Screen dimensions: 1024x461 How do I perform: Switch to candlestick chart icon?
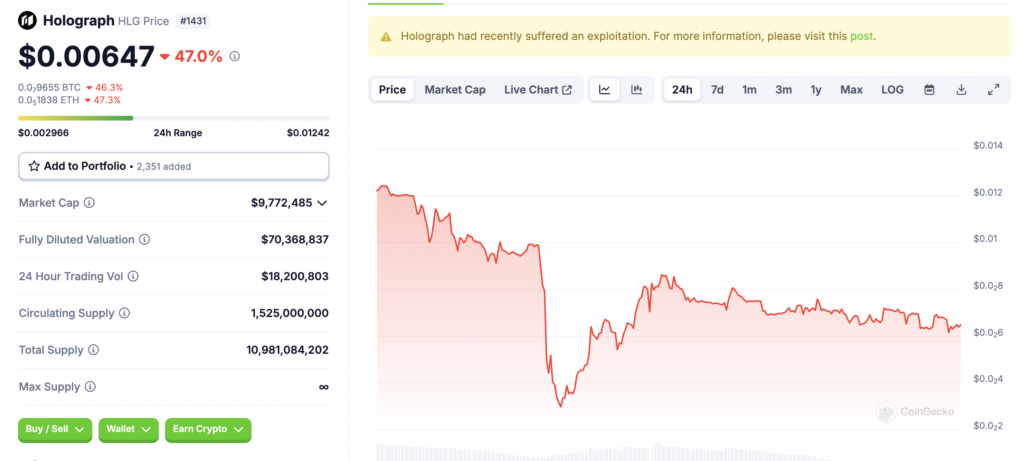coord(637,90)
